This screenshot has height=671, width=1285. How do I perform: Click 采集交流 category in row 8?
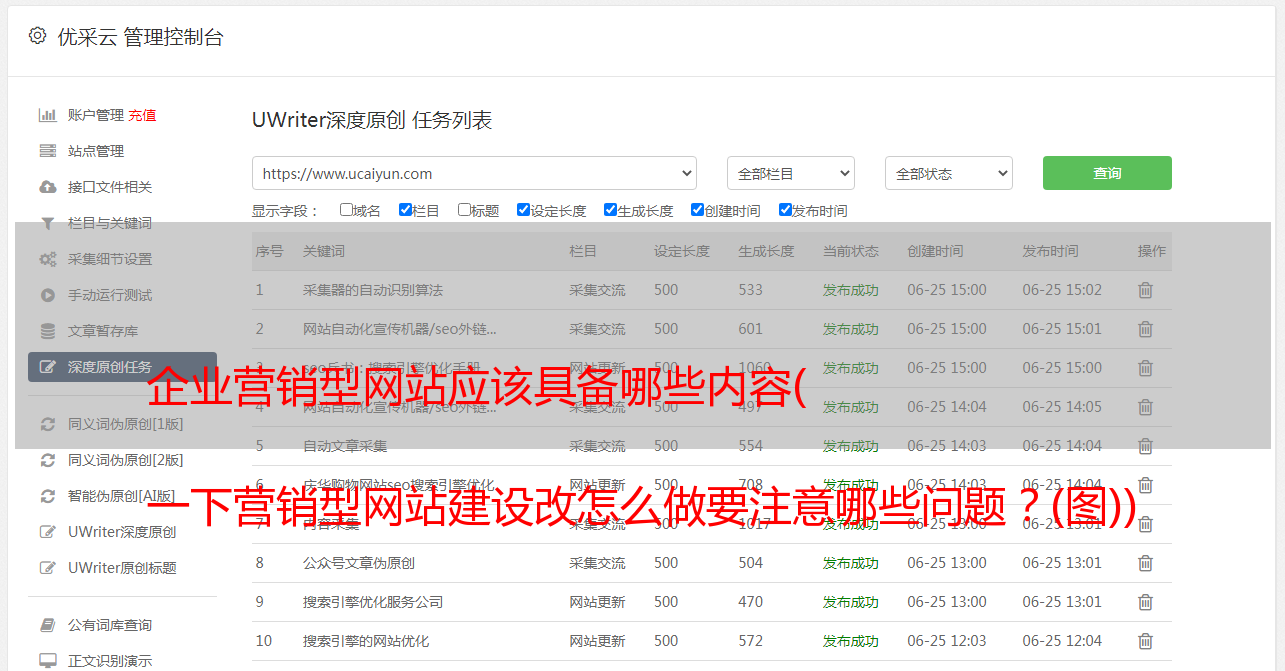597,563
